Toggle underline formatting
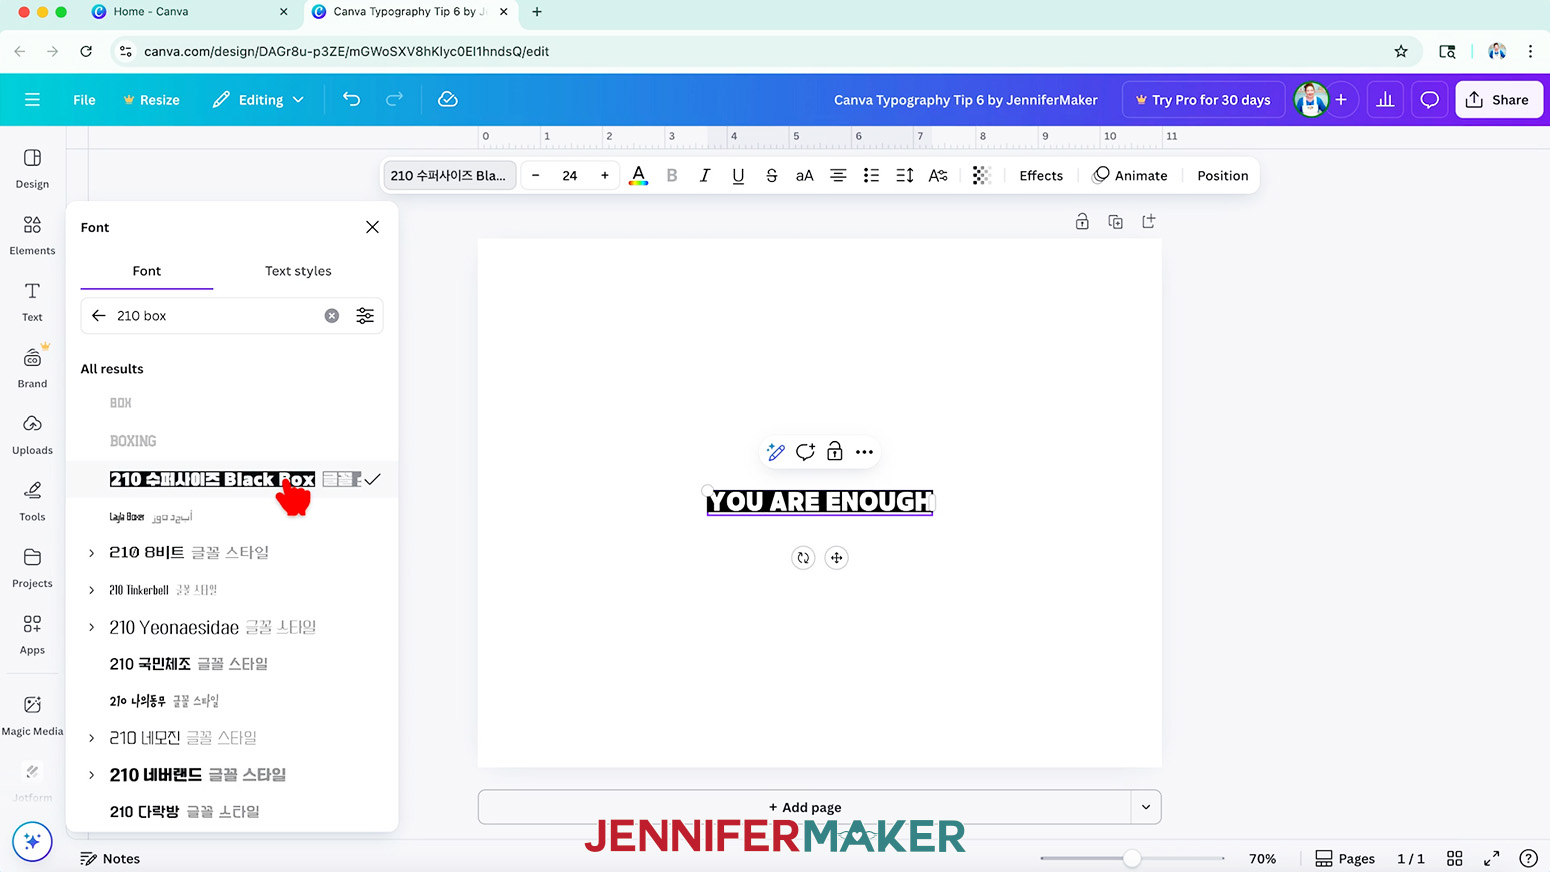 coord(738,175)
